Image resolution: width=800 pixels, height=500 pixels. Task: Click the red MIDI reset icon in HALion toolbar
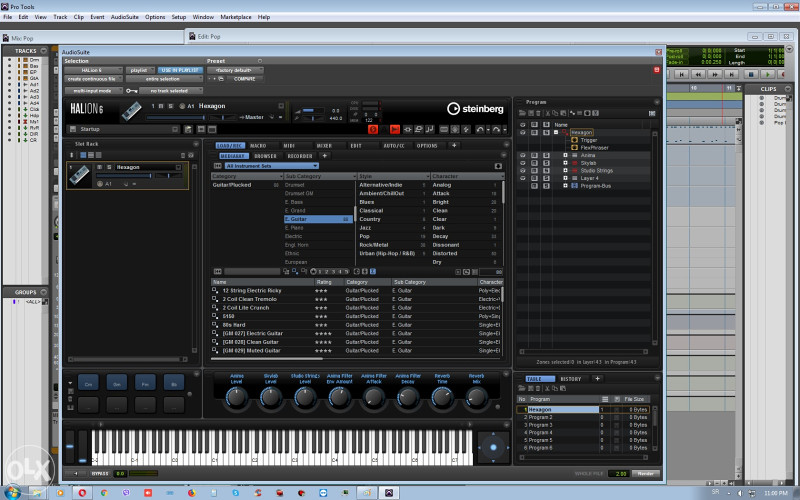click(373, 130)
